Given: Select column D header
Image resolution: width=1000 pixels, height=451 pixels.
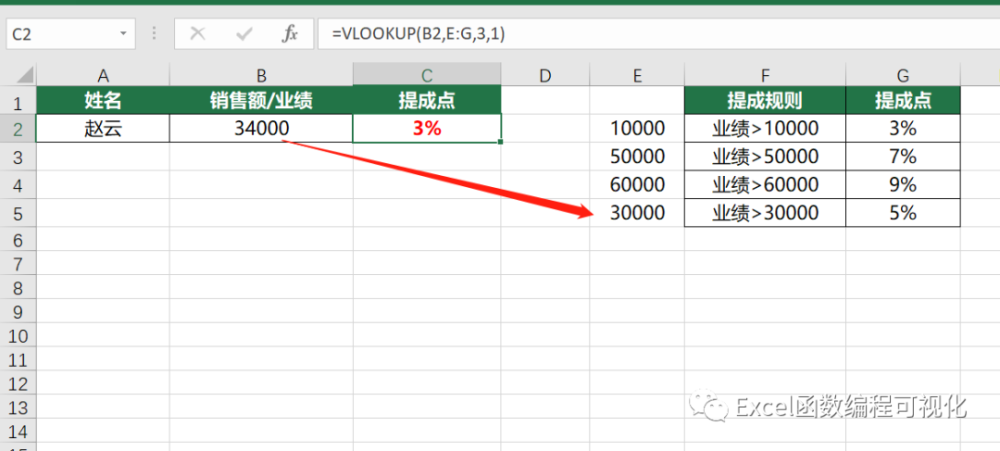Looking at the screenshot, I should point(545,76).
